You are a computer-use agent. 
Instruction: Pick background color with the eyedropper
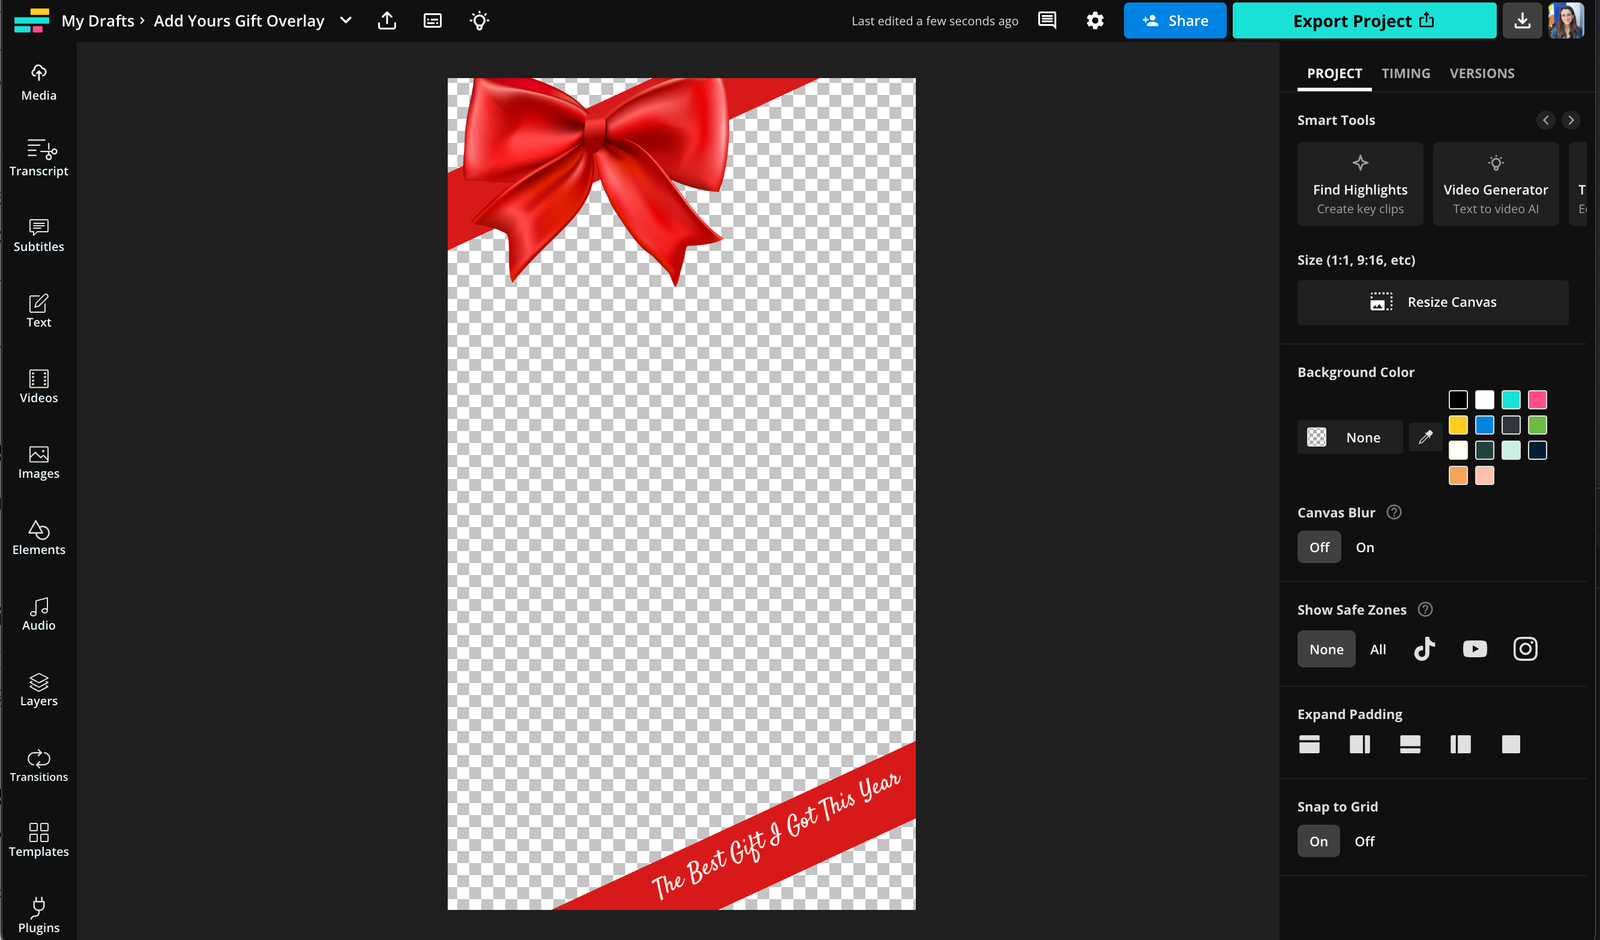(1425, 437)
